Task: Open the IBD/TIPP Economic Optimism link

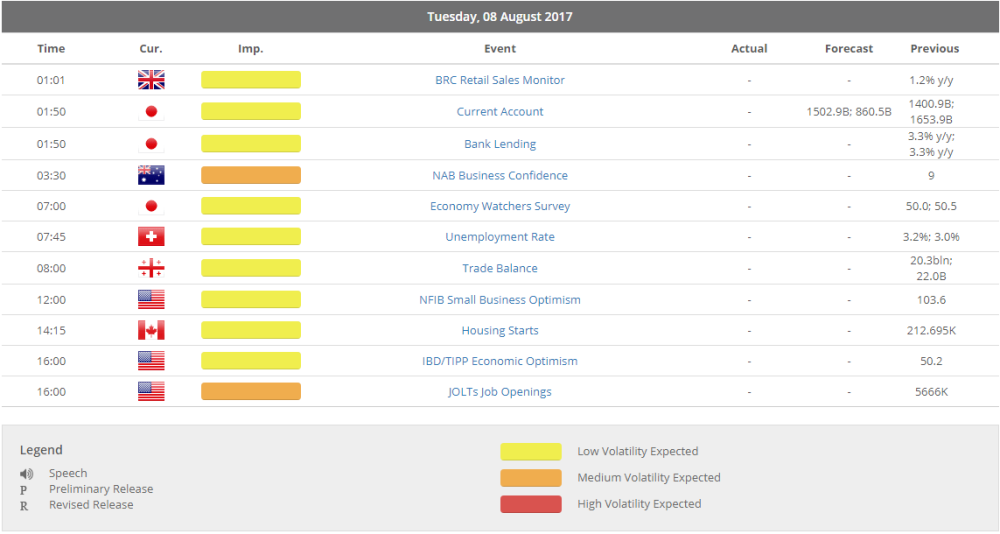Action: point(500,361)
